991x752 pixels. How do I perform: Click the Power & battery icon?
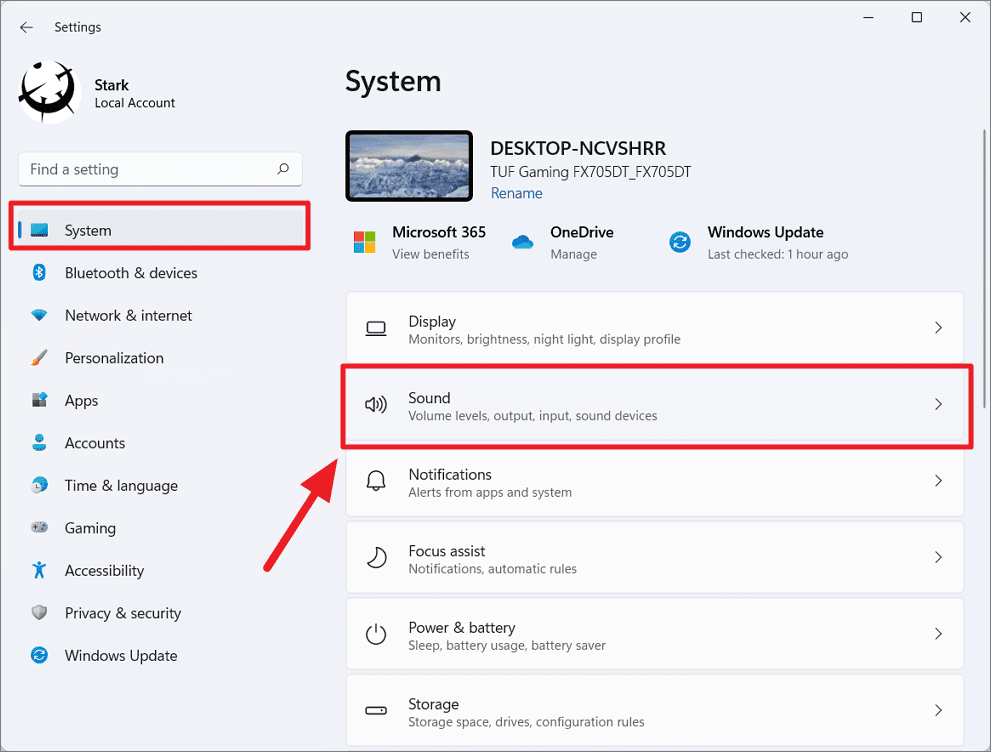[x=375, y=634]
